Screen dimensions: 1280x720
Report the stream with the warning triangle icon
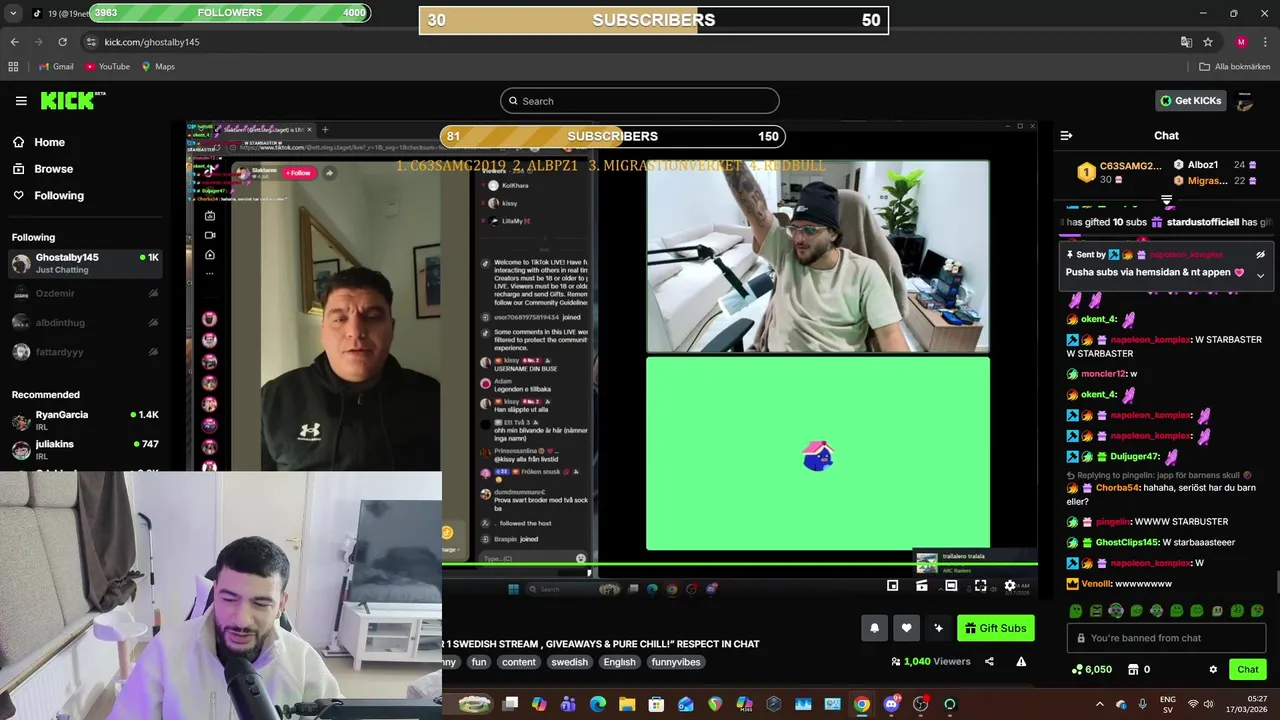[x=1021, y=661]
